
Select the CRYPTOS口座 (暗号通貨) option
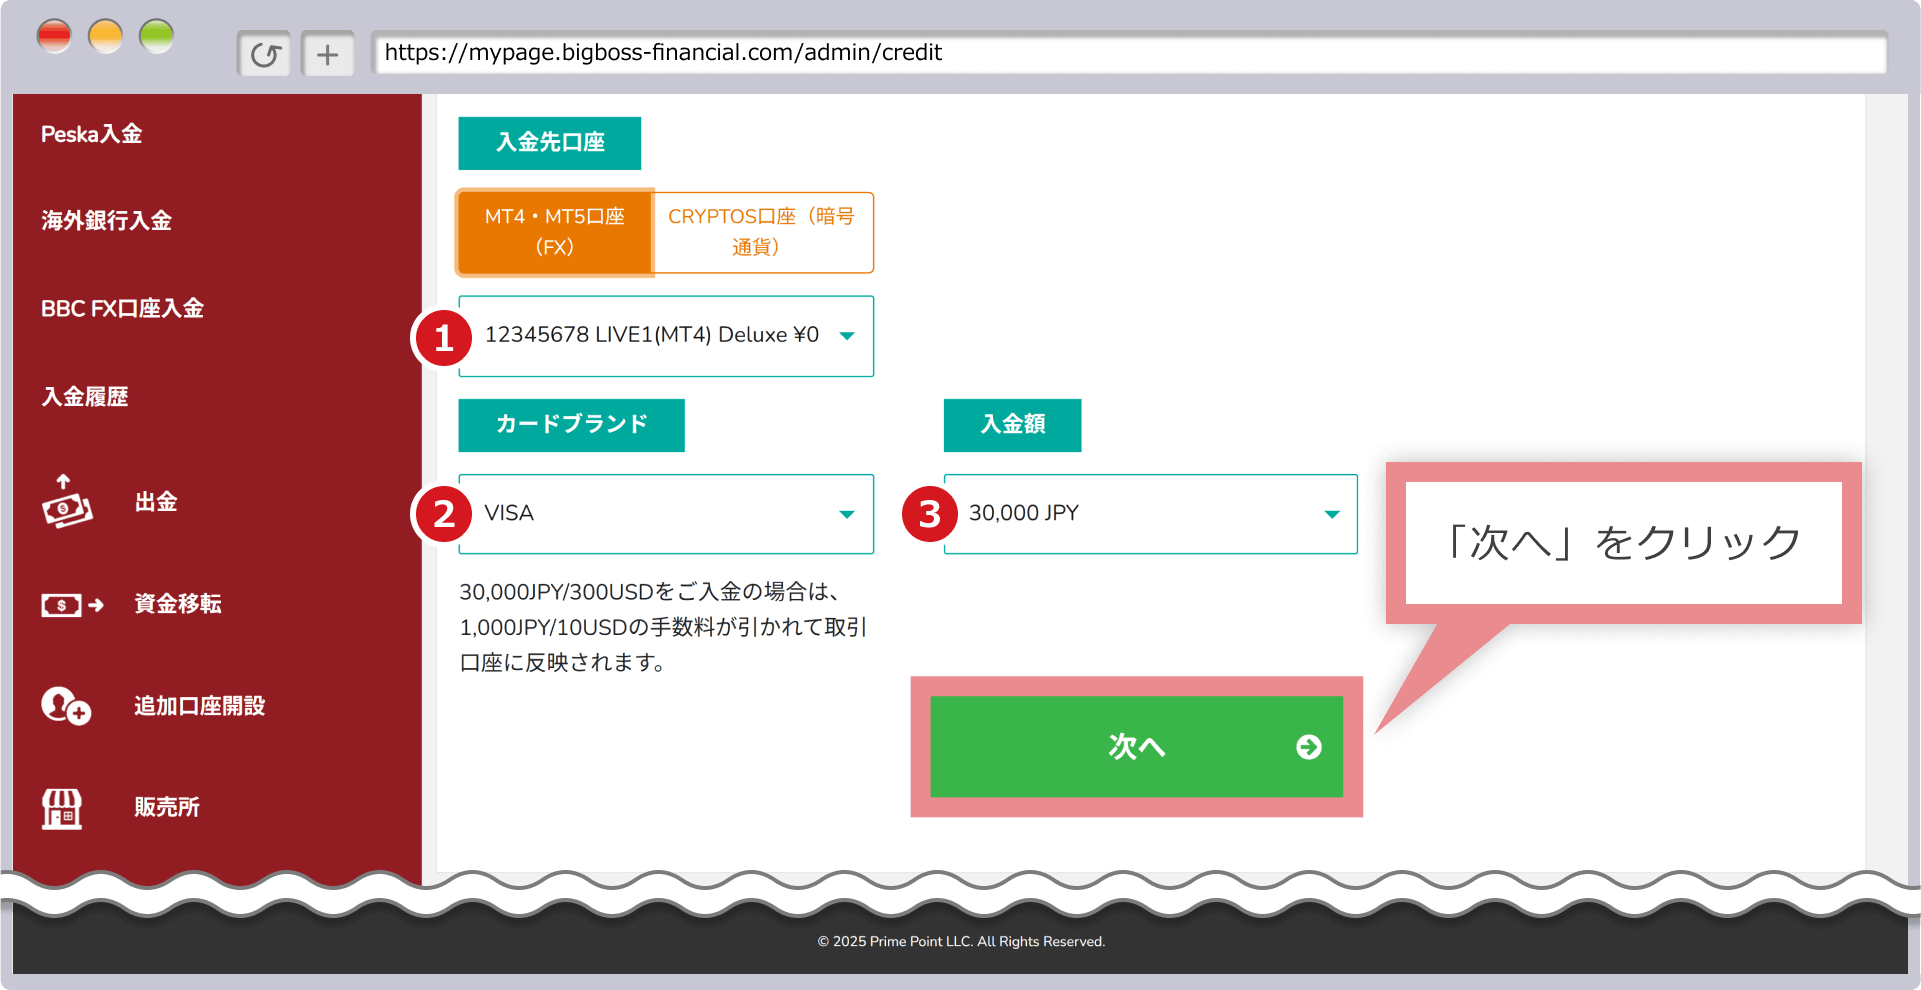762,232
